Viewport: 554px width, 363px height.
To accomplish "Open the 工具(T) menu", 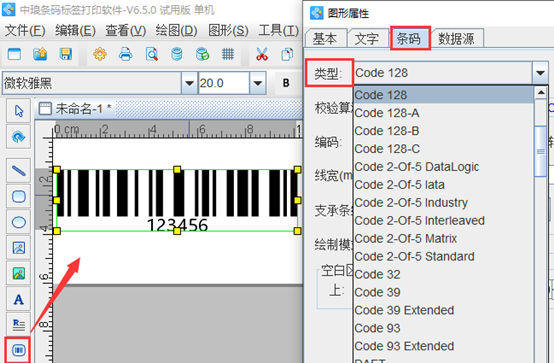I will click(278, 31).
